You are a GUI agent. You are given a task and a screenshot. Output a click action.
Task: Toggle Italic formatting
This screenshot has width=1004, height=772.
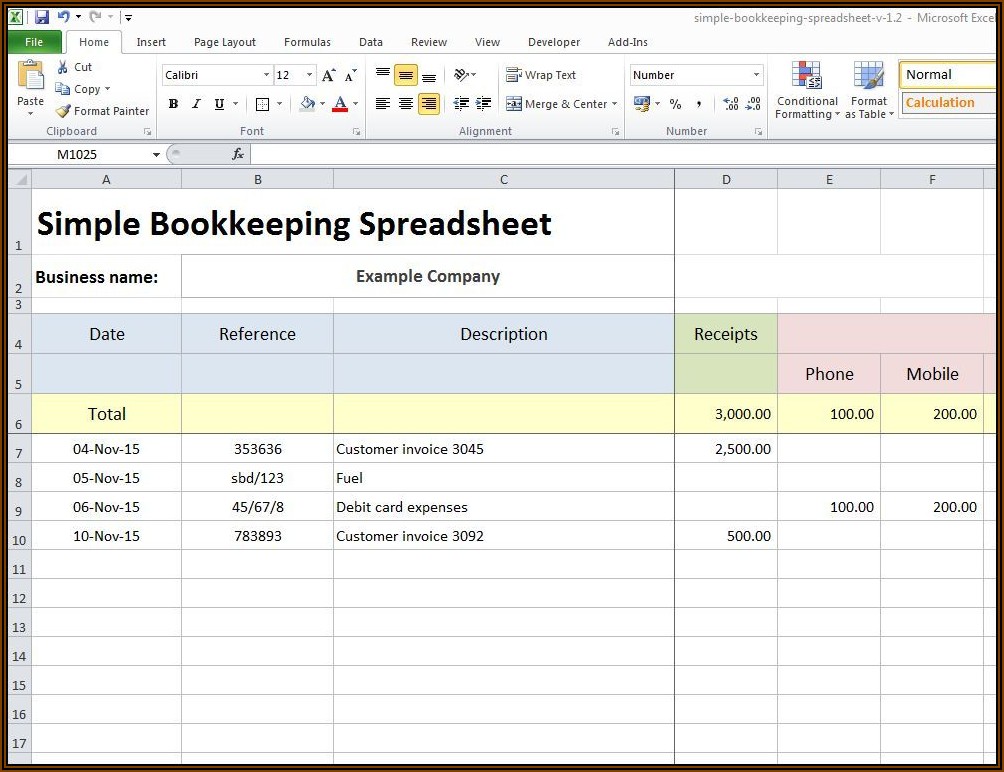(196, 104)
